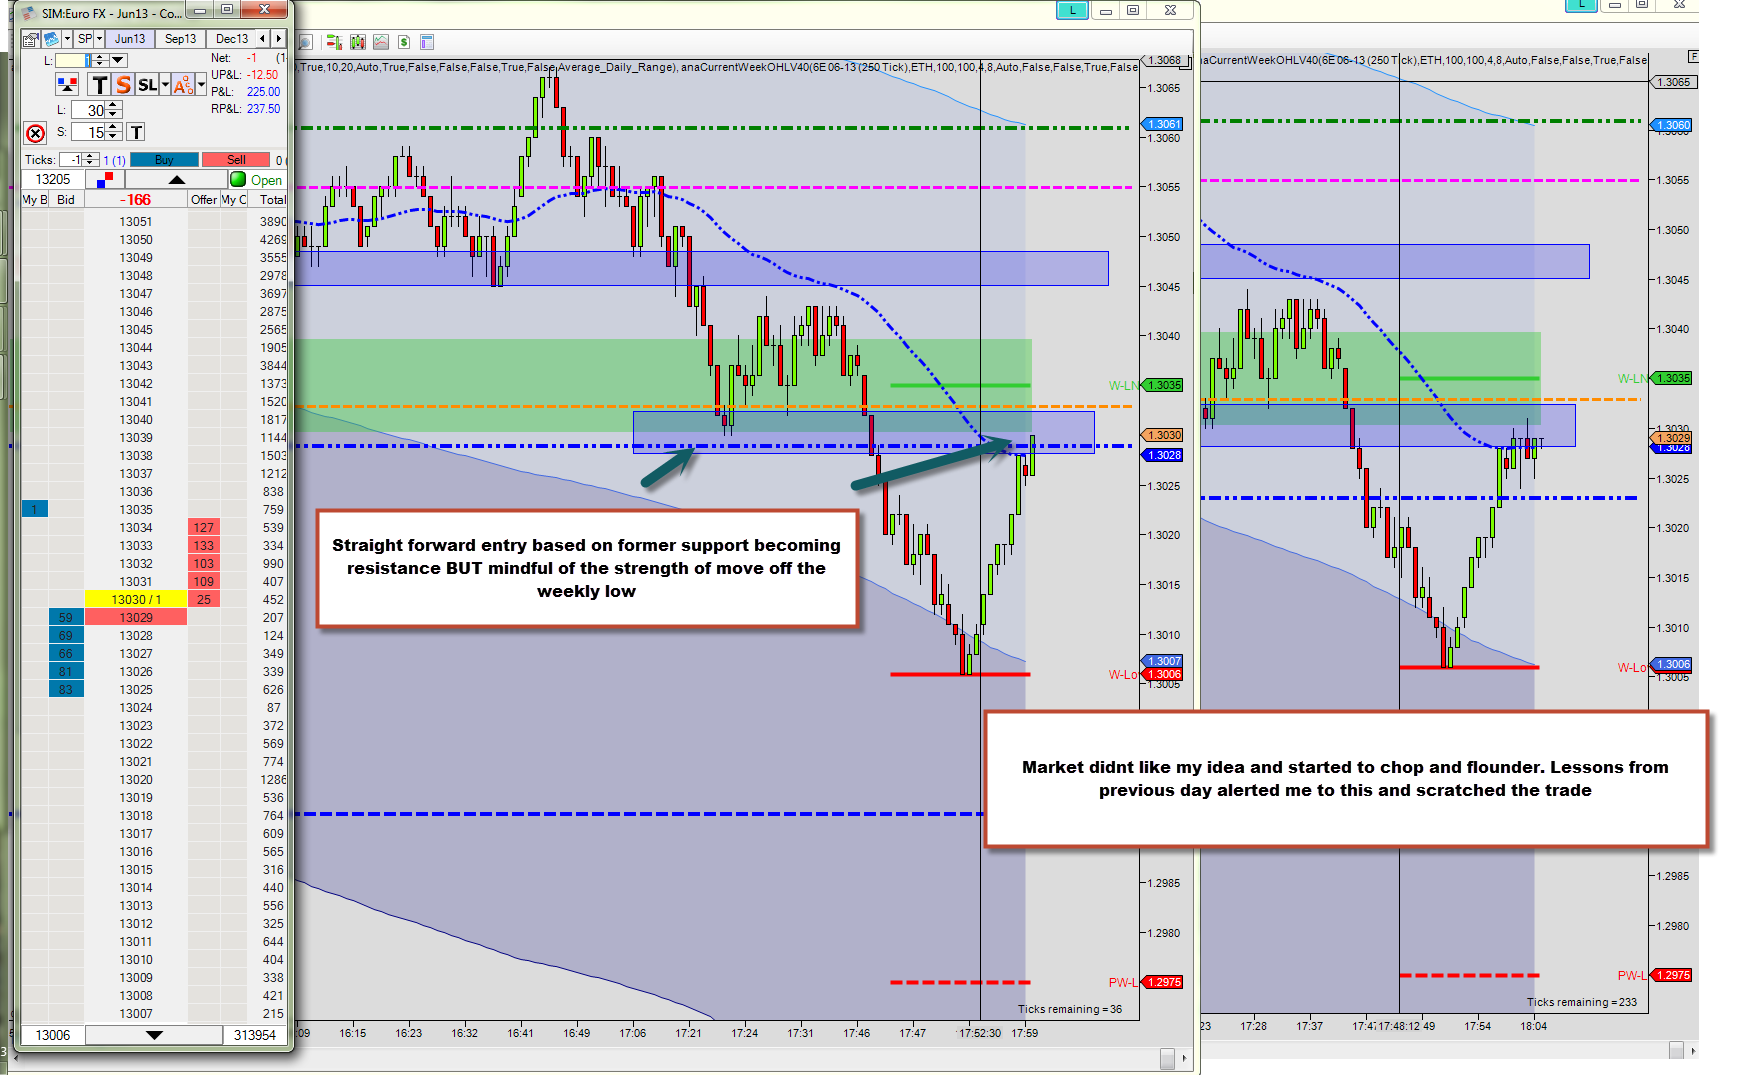
Task: Toggle the T button beside S 15
Action: [x=136, y=132]
